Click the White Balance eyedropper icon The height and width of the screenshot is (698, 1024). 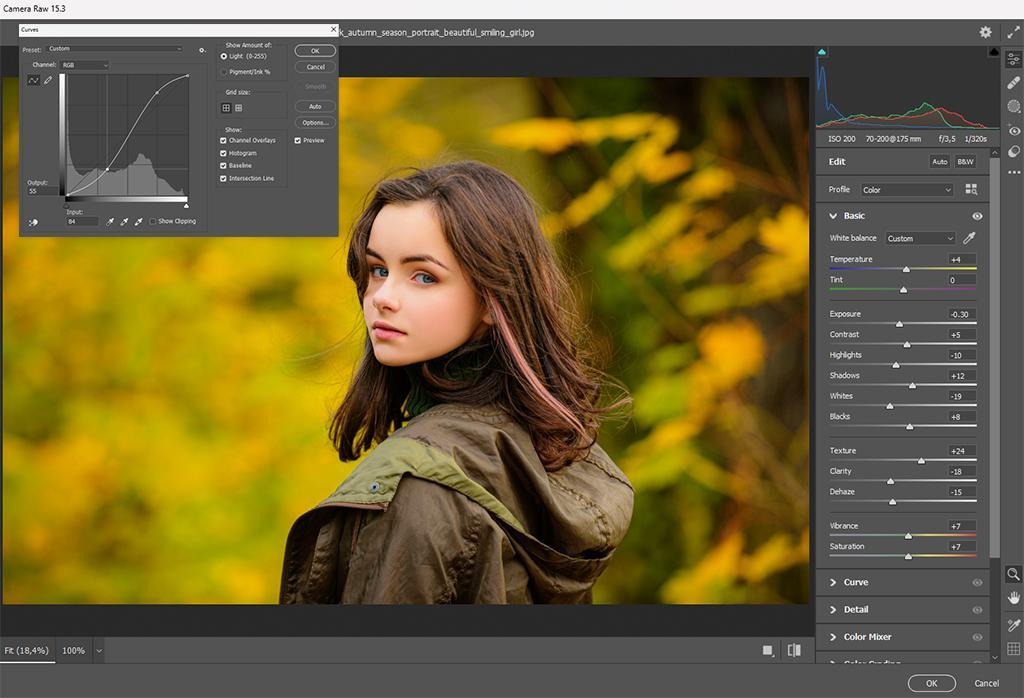click(968, 238)
